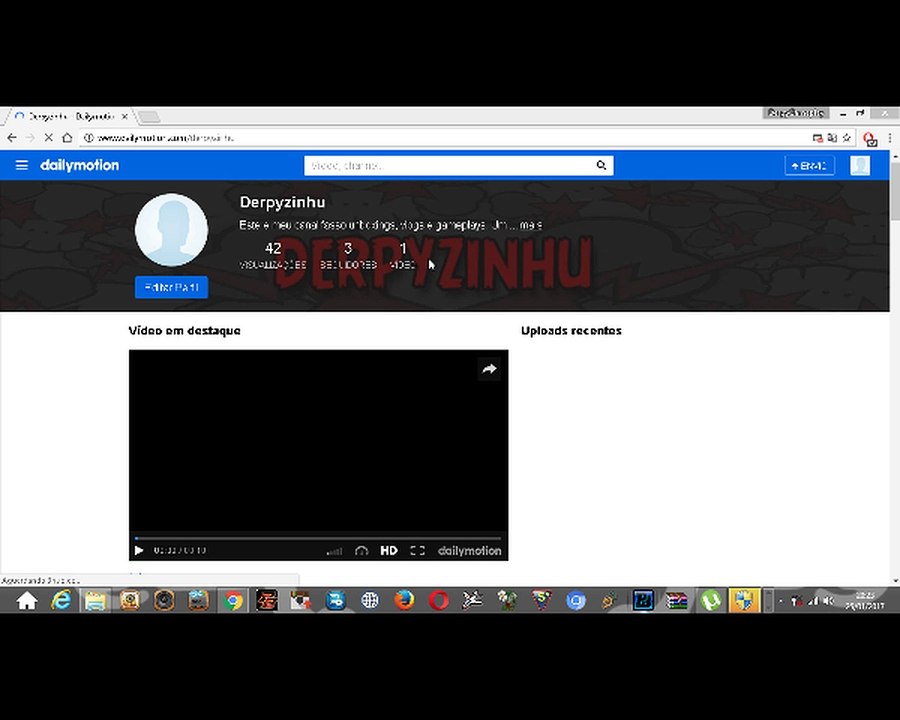The image size is (900, 720).
Task: Launch Internet Explorer from the taskbar
Action: point(61,601)
